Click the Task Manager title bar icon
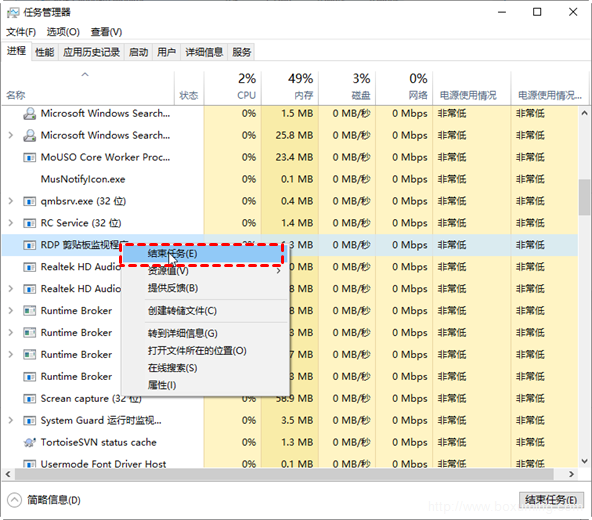Viewport: 592px width, 520px height. pos(13,13)
